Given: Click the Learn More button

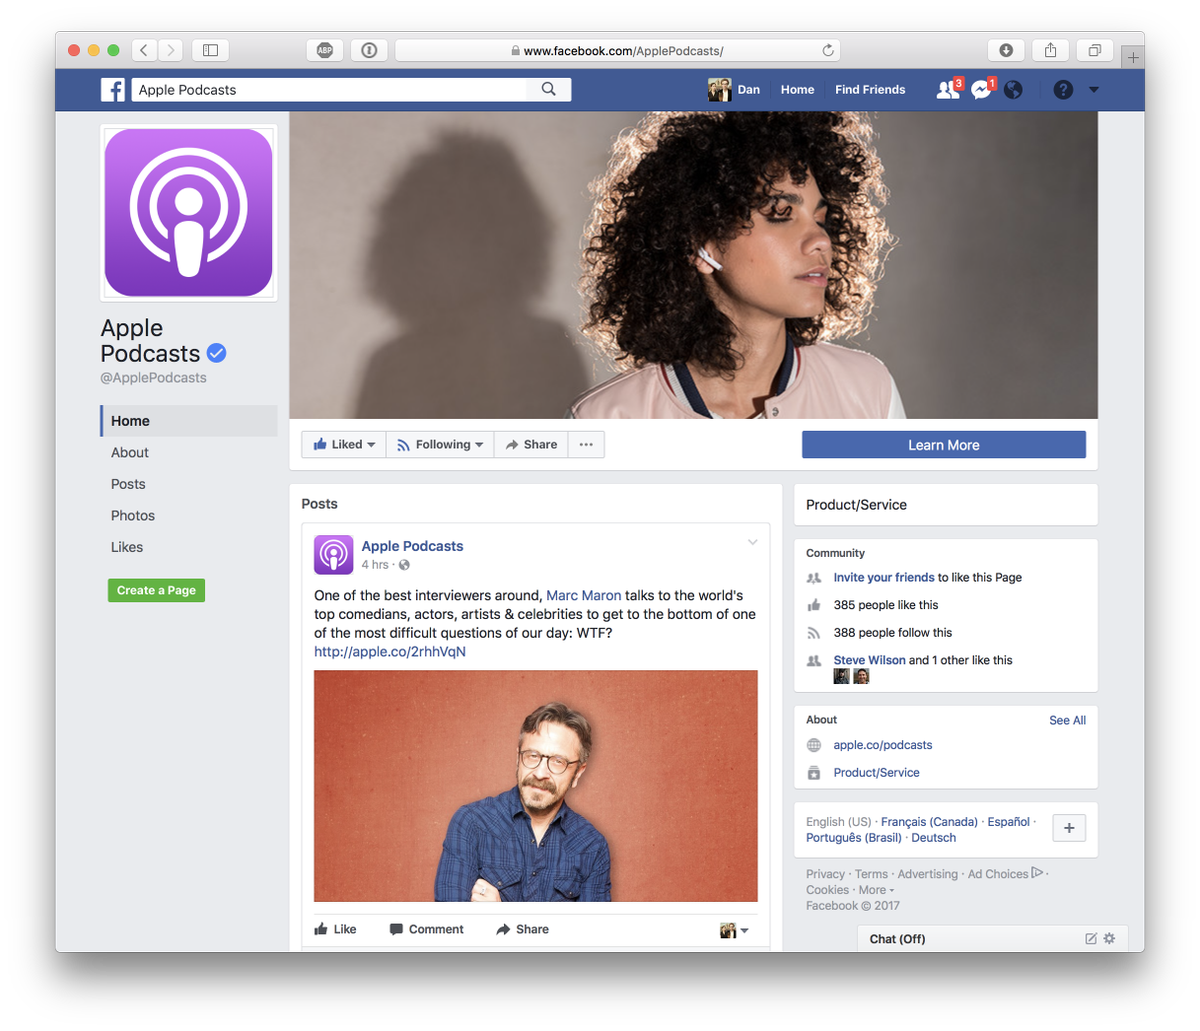Looking at the screenshot, I should (x=943, y=445).
